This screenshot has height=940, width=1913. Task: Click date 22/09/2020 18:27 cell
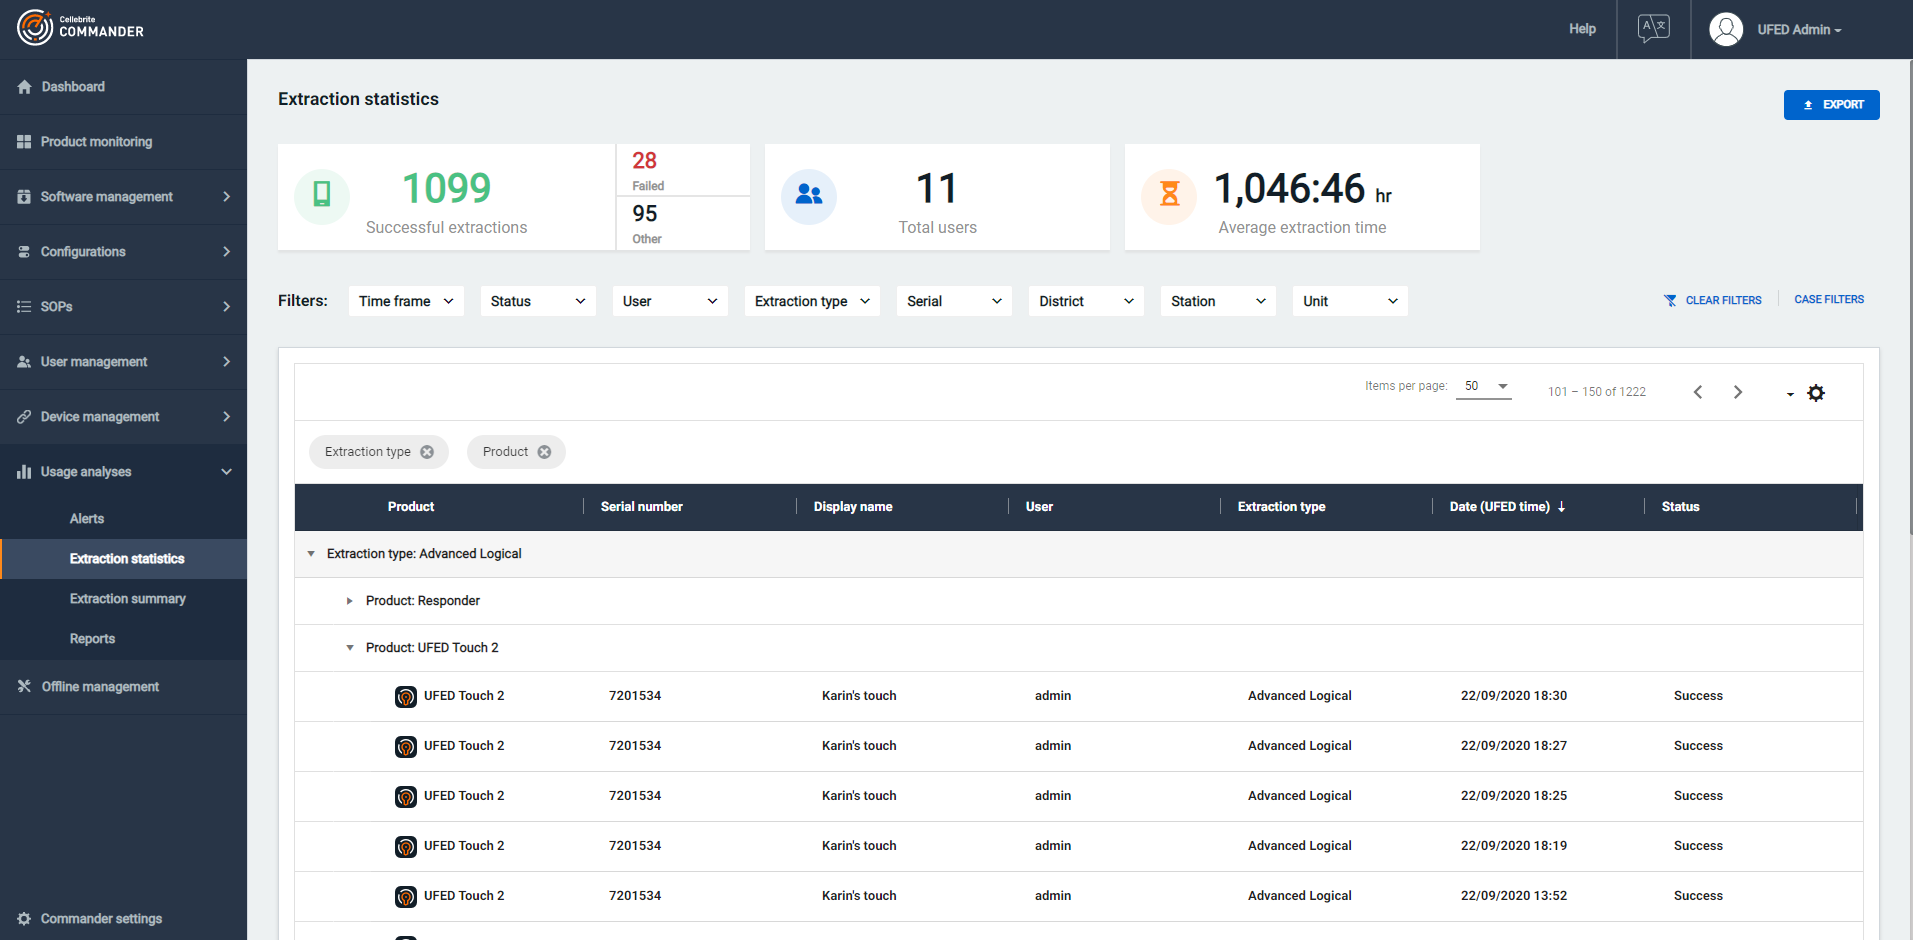pos(1514,746)
